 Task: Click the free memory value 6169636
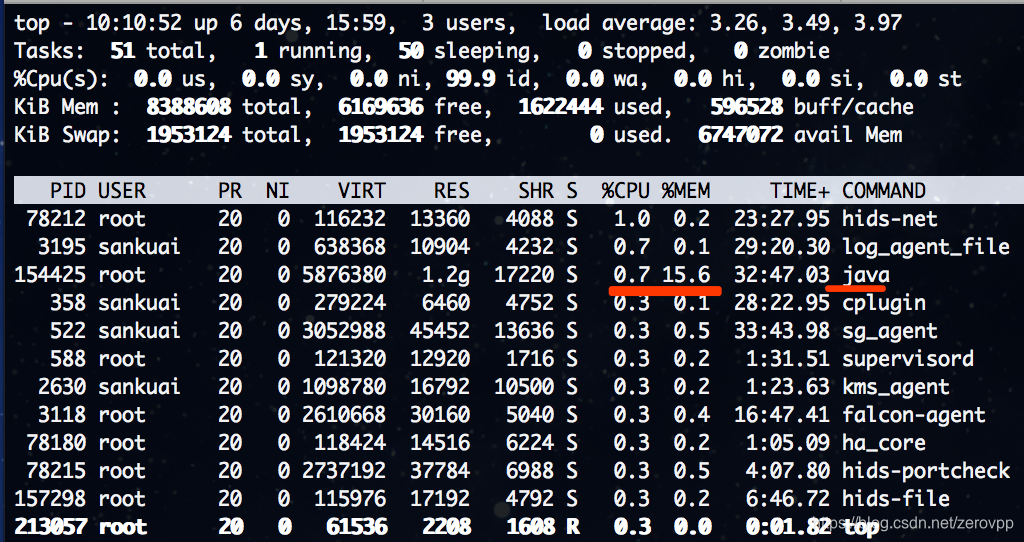coord(380,107)
